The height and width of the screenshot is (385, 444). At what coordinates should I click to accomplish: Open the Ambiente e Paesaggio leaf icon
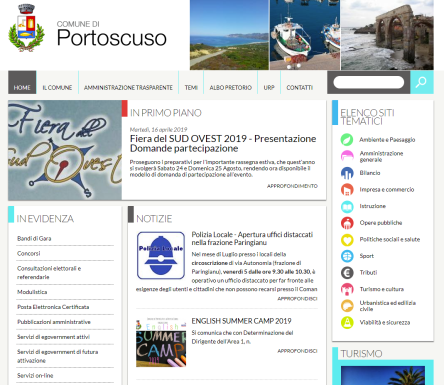point(347,139)
